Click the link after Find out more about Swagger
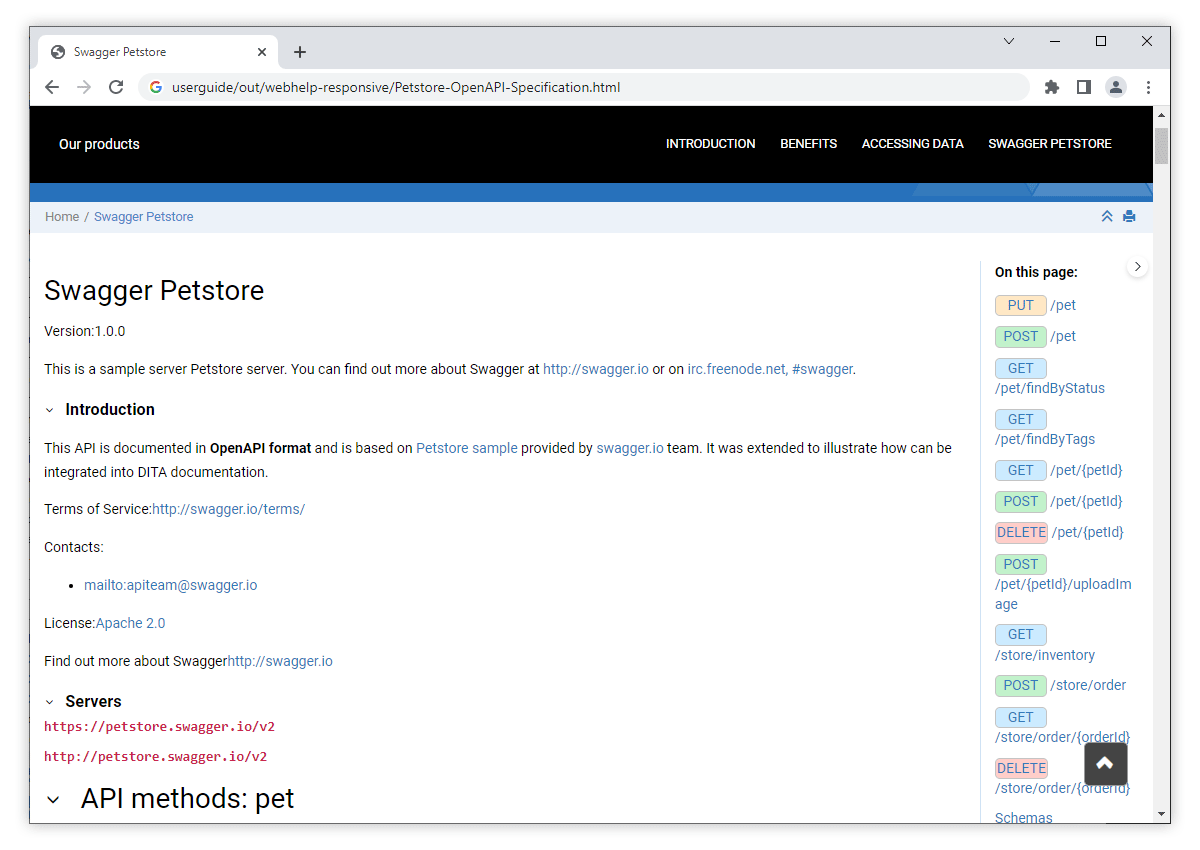Screen dimensions: 1200x850 [x=280, y=661]
